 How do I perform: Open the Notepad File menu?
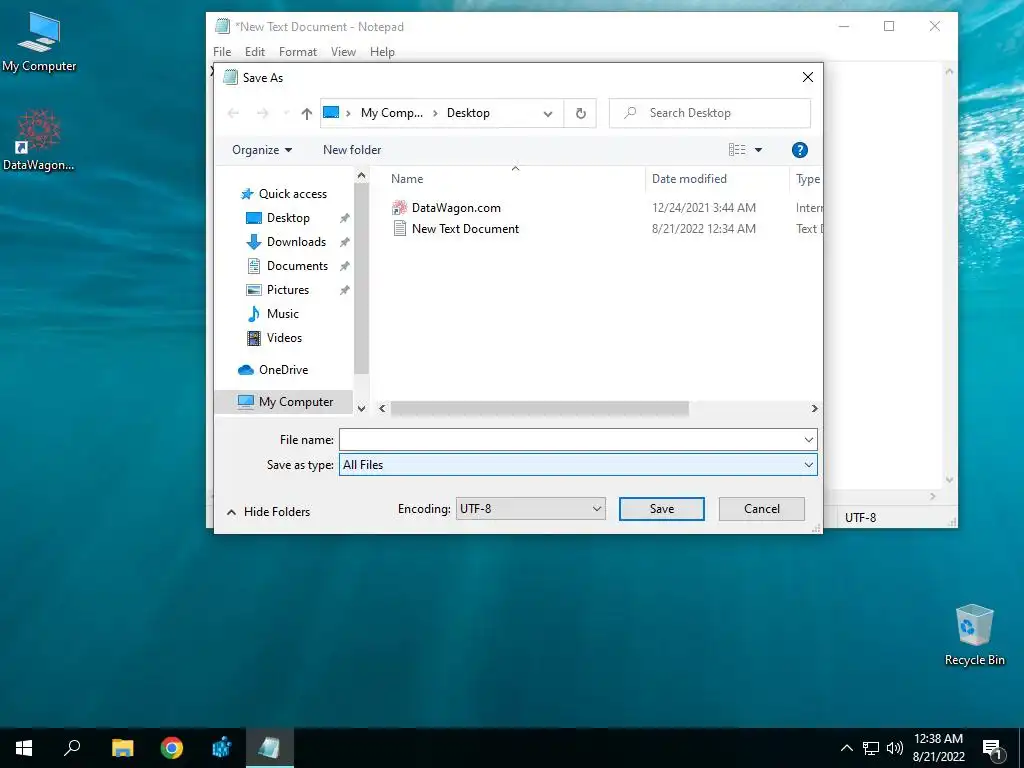click(x=222, y=52)
